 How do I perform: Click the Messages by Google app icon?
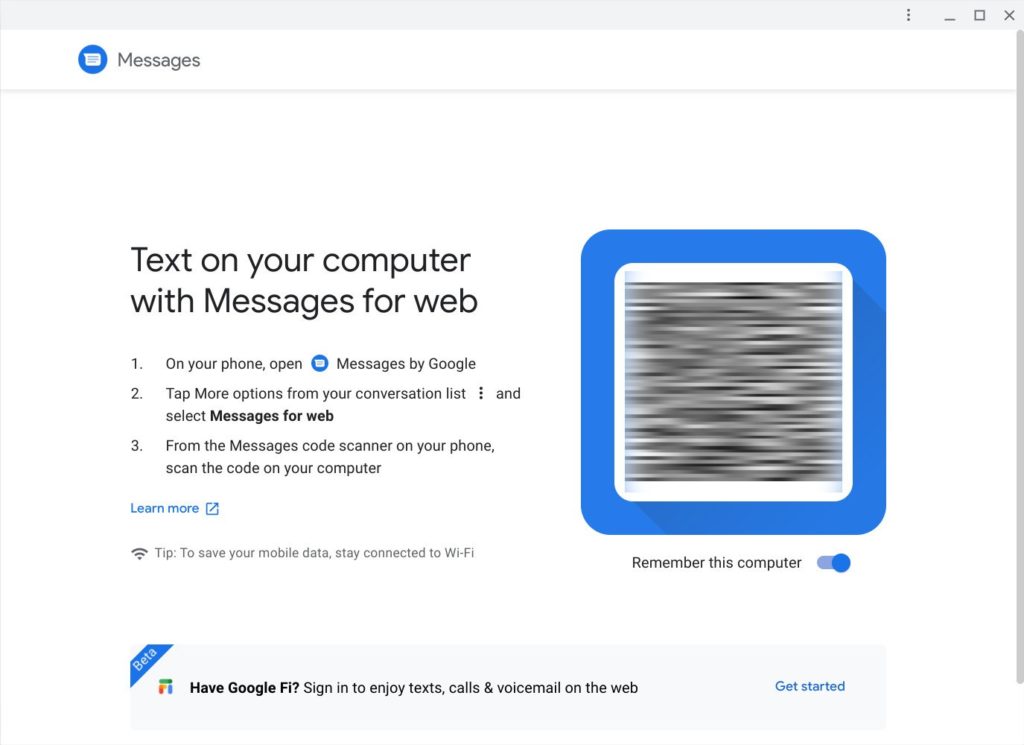coord(319,363)
